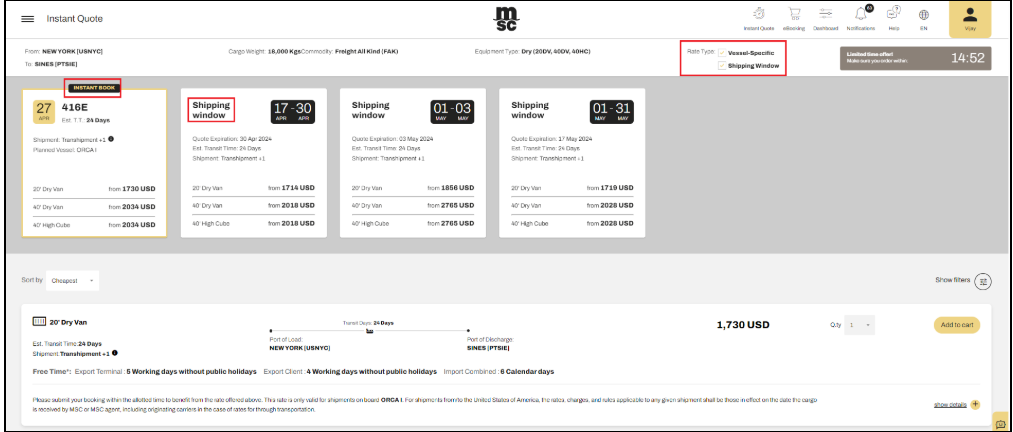Click 'Quote Expiration: 03 May 2024' text
Image resolution: width=1013 pixels, height=432 pixels.
tap(392, 139)
